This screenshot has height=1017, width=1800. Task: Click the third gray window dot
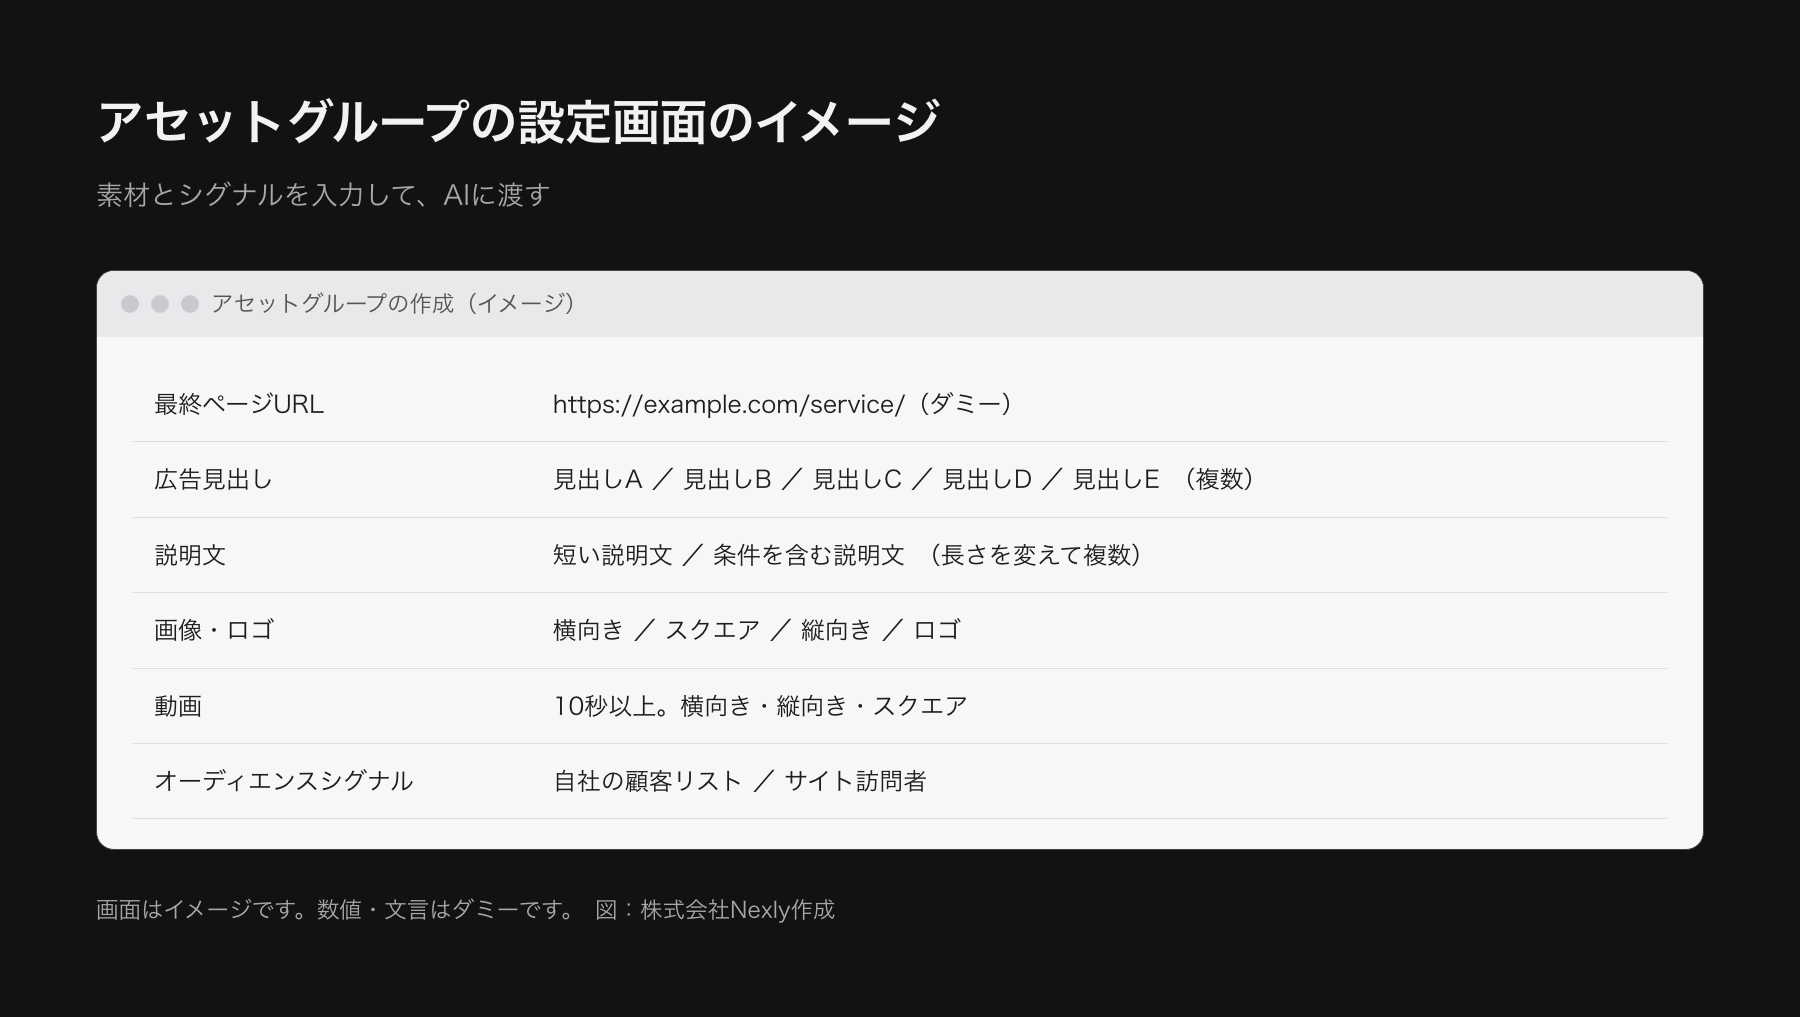click(x=190, y=304)
